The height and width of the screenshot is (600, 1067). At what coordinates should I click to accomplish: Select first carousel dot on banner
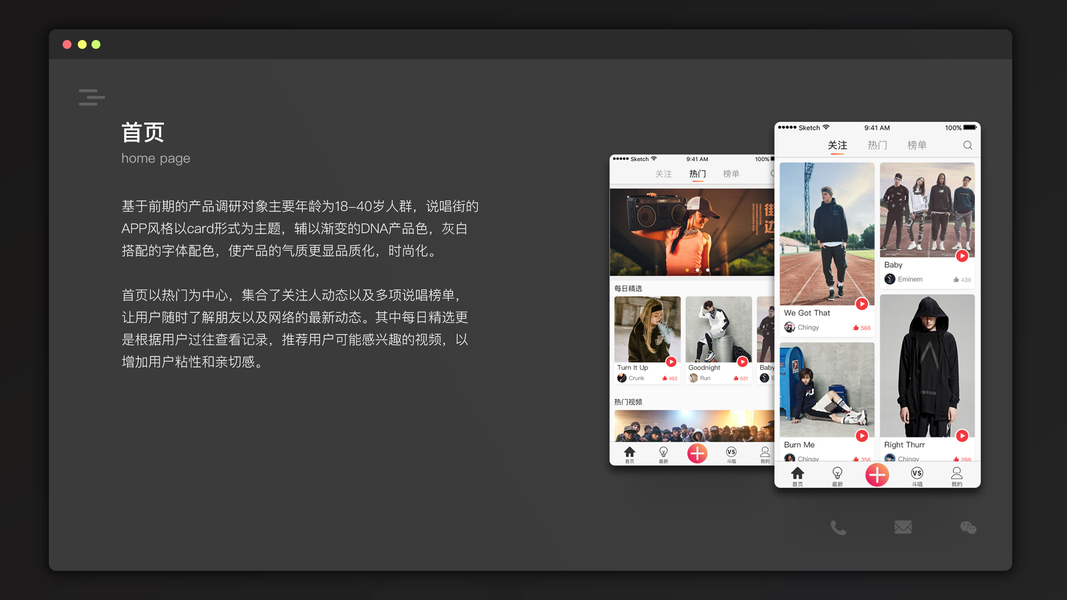(687, 270)
